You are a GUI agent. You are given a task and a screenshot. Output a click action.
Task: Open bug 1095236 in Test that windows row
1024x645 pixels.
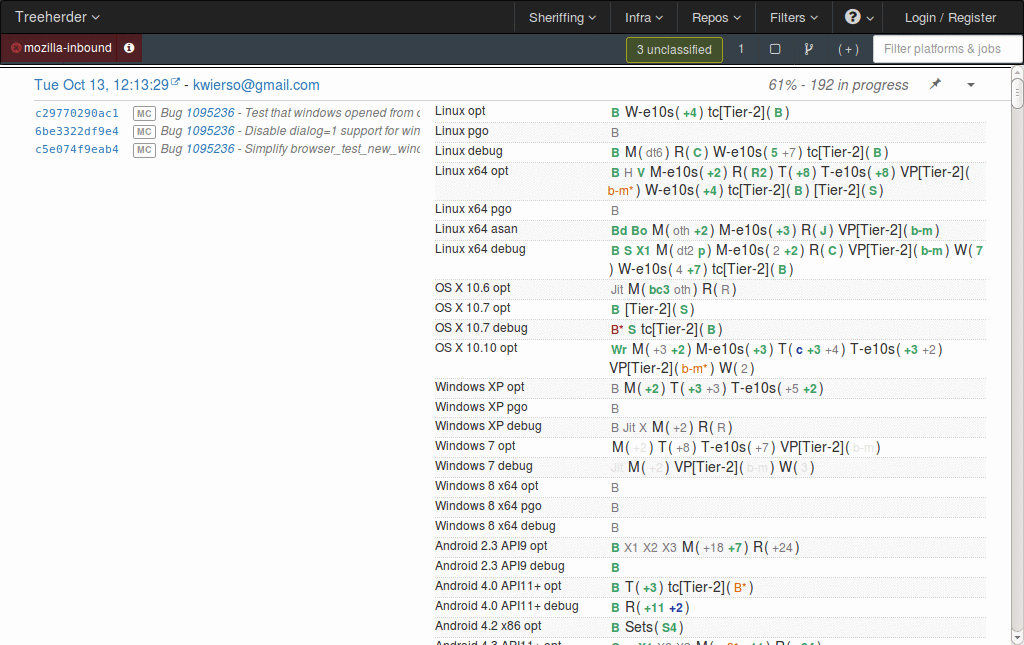(x=210, y=113)
